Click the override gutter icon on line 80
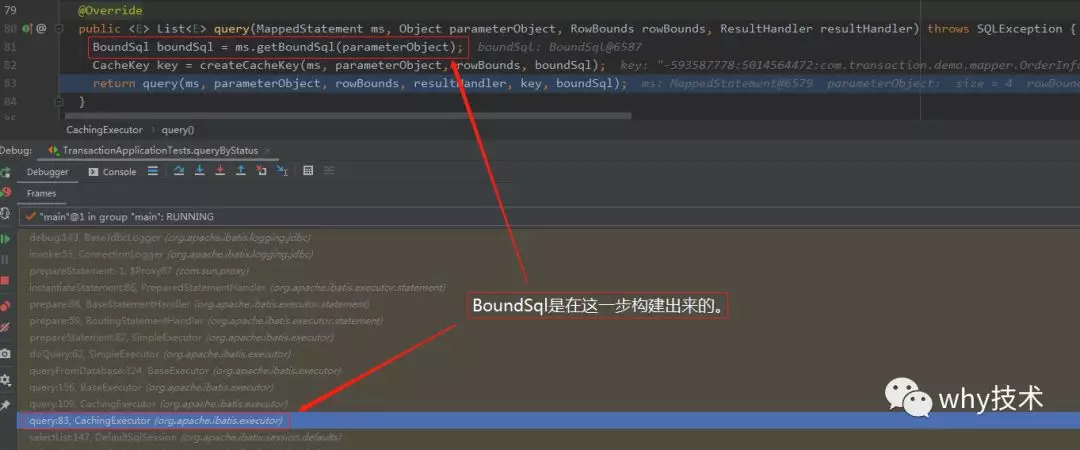Screen dimensions: 1080x450 [26, 29]
